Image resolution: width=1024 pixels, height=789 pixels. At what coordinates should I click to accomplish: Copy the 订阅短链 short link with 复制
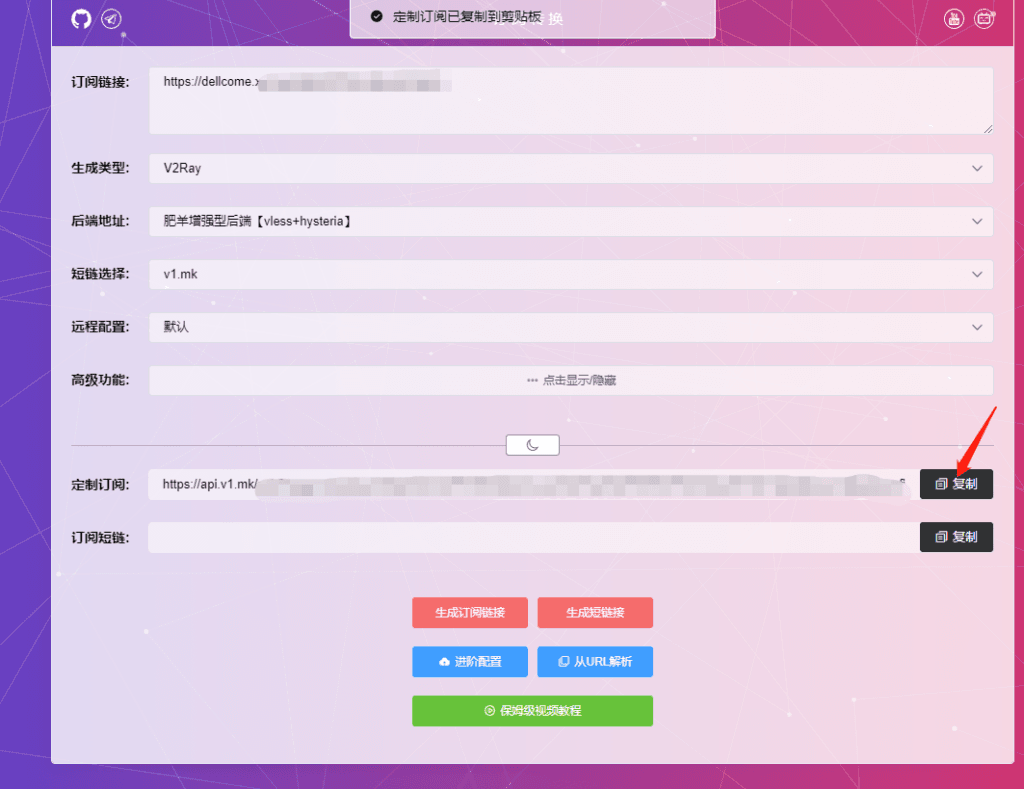coord(956,537)
